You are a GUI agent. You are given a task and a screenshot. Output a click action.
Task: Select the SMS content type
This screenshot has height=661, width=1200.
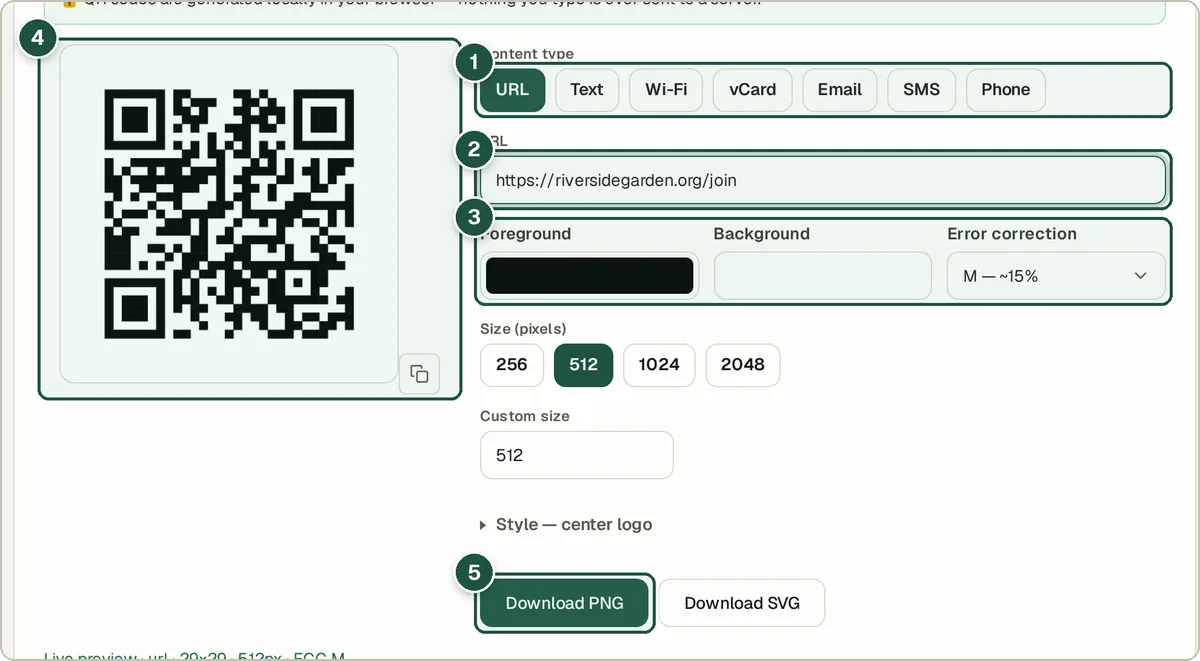click(921, 90)
